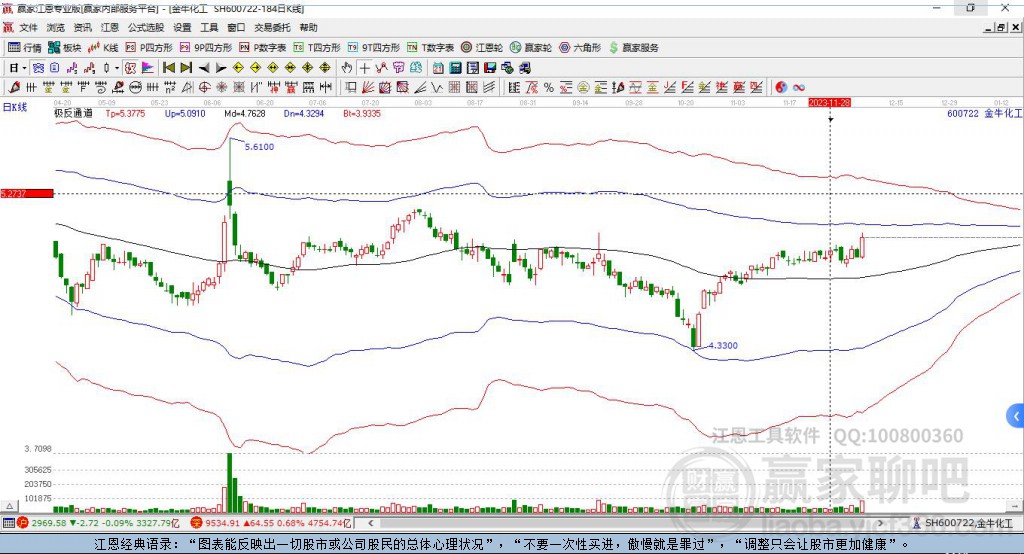Open the 江恩轮 Gann wheel
The width and height of the screenshot is (1024, 554).
(482, 48)
